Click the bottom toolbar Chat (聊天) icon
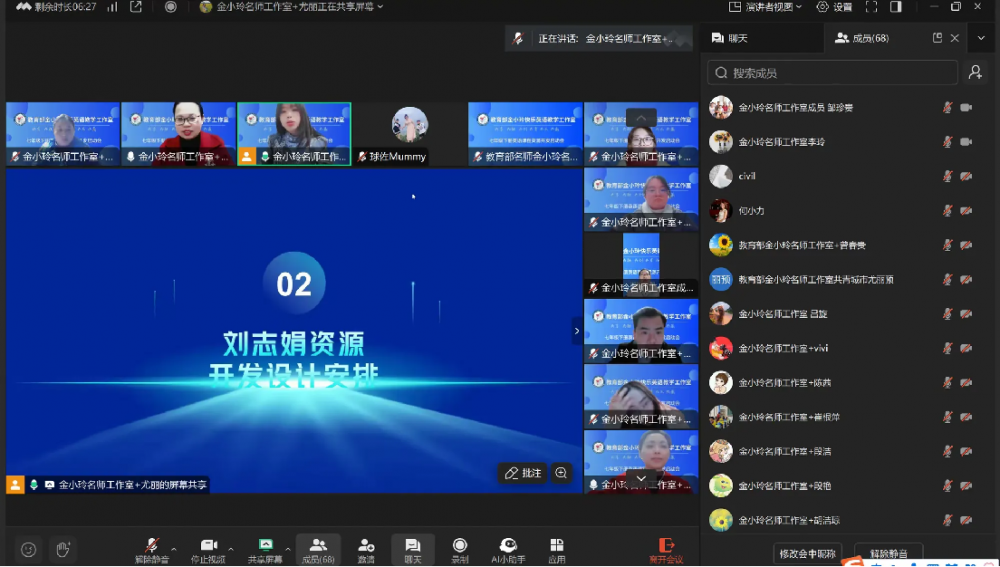Image resolution: width=1000 pixels, height=567 pixels. coord(413,550)
